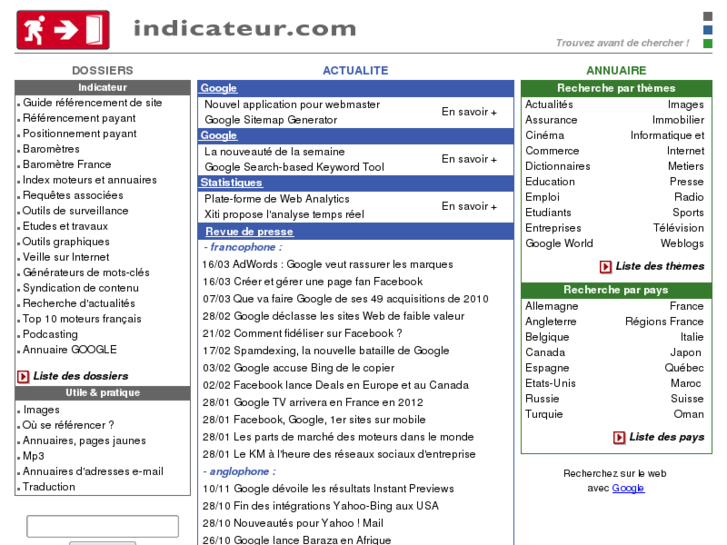Viewport: 727px width, 545px height.
Task: Open the Liste des dossiers link
Action: 81,376
